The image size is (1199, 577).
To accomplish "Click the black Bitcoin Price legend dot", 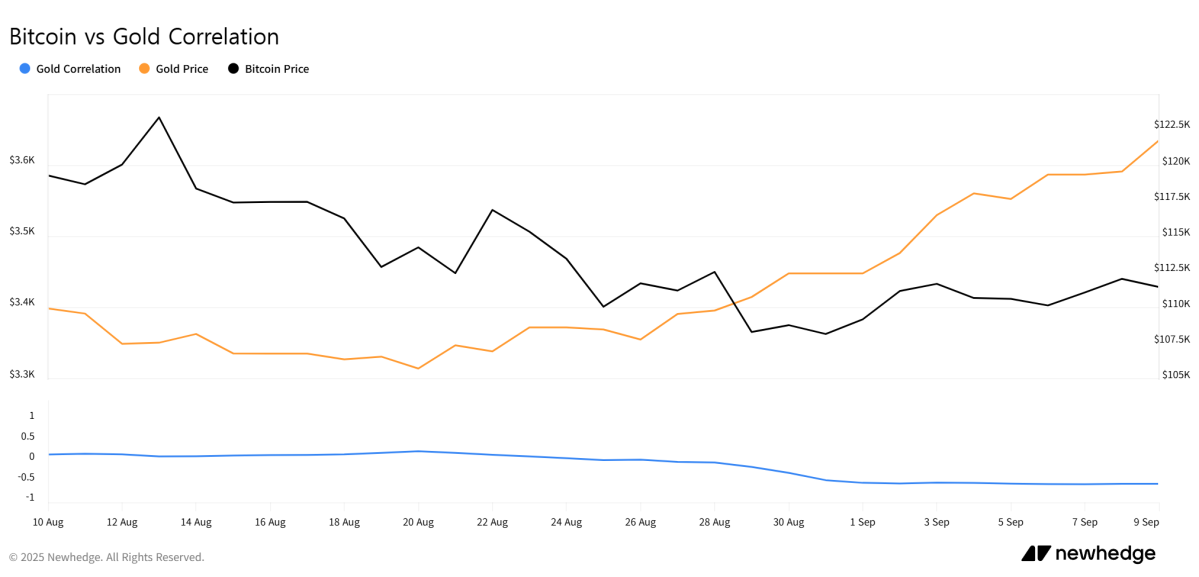I will [x=233, y=69].
